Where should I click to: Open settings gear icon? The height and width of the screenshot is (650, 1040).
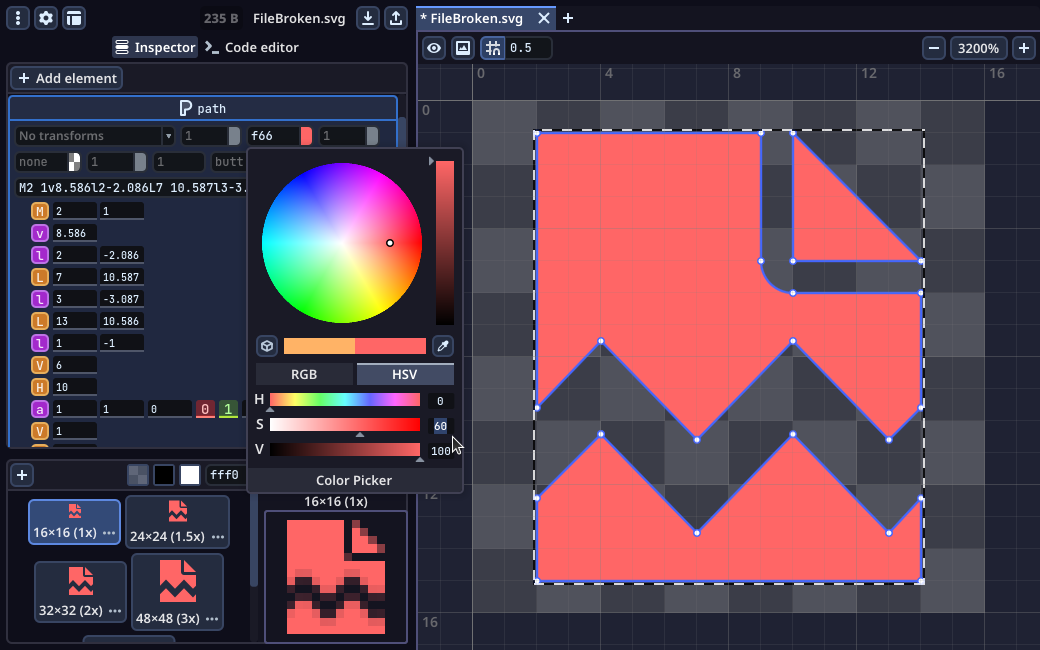[46, 18]
